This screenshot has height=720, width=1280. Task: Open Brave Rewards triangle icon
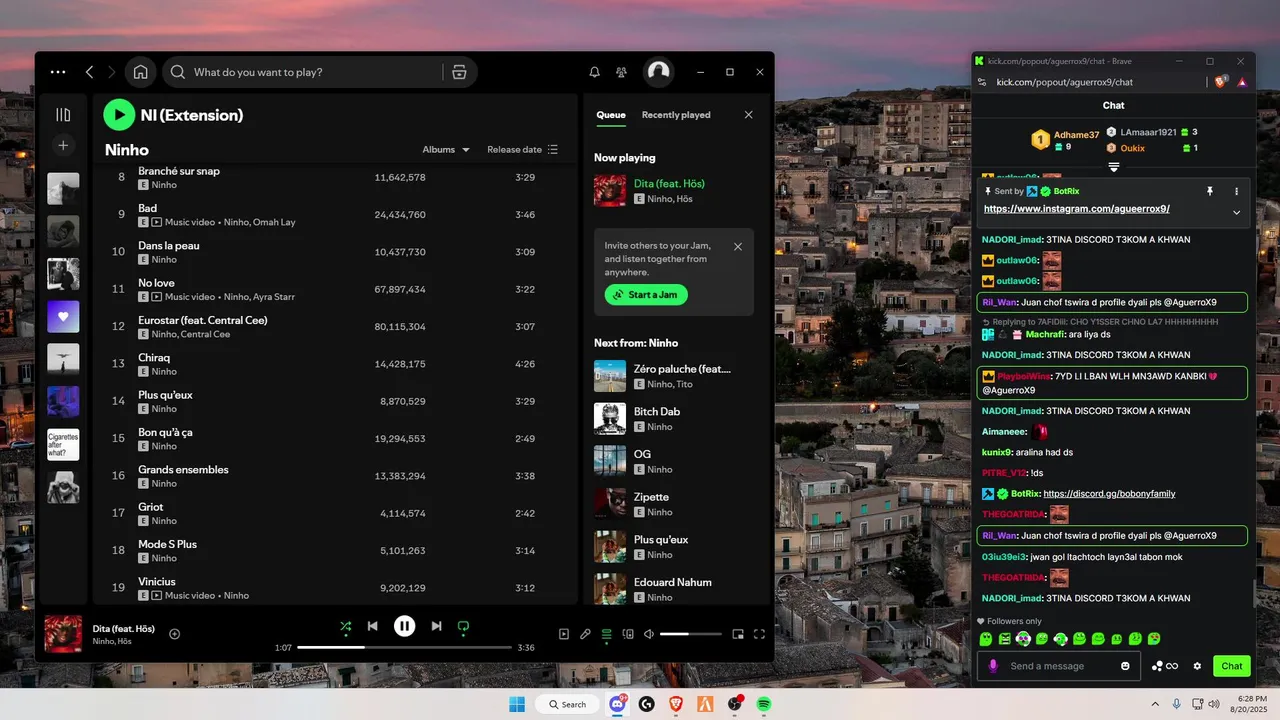click(1242, 82)
